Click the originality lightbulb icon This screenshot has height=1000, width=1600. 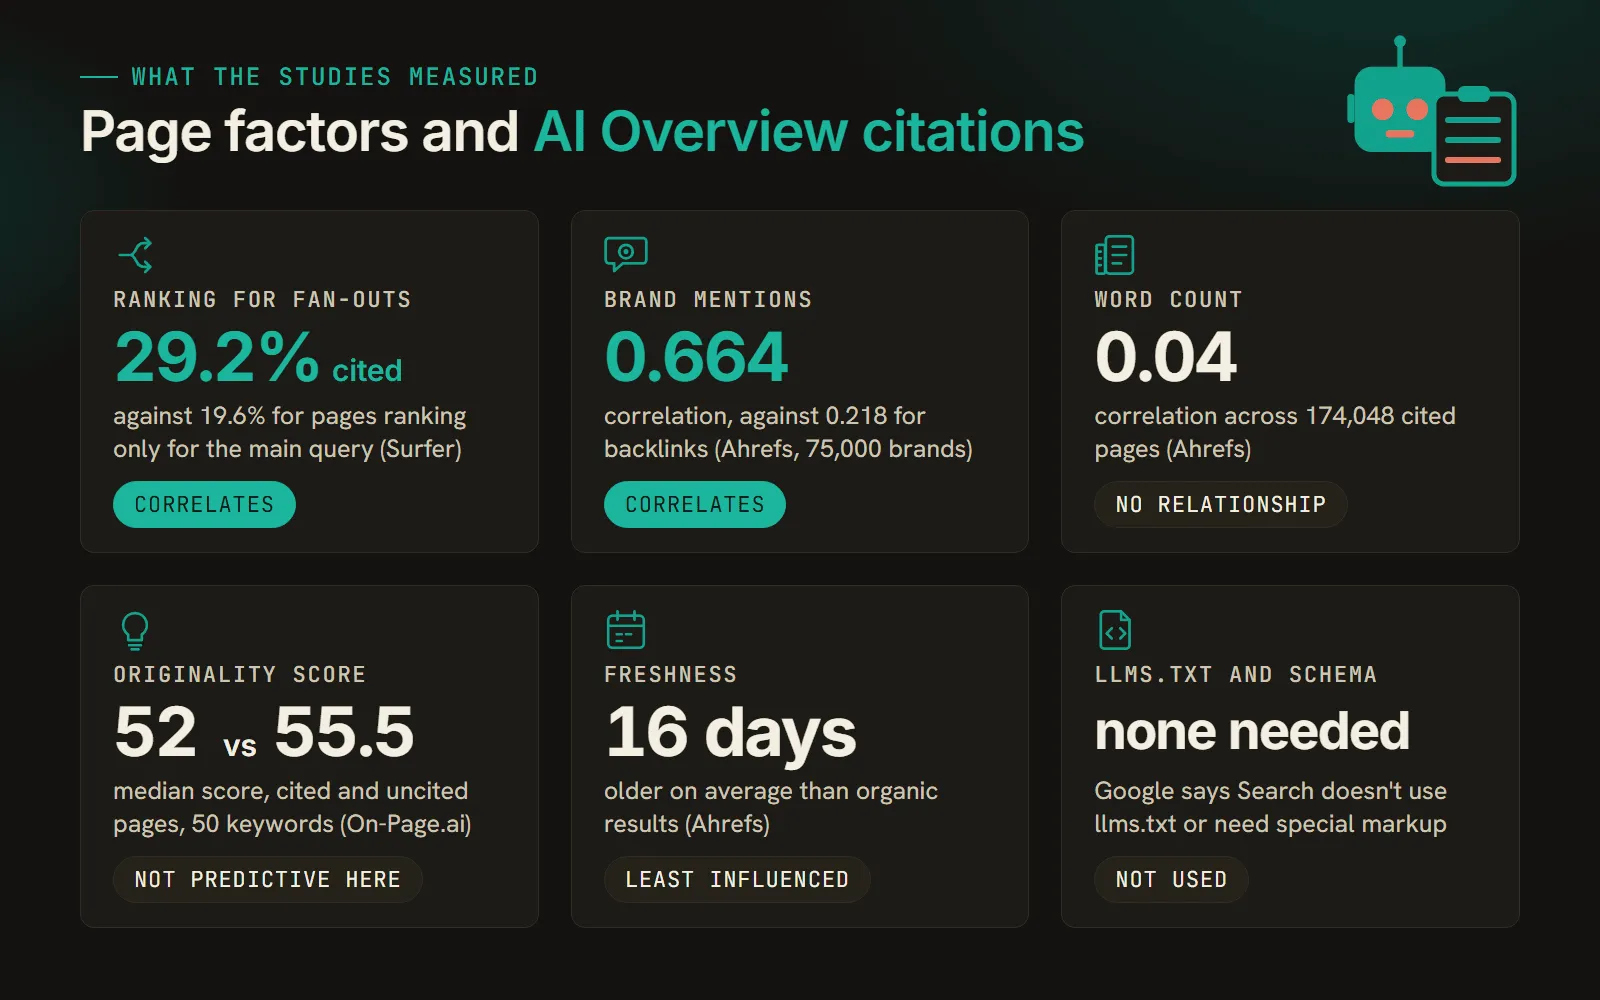point(135,631)
